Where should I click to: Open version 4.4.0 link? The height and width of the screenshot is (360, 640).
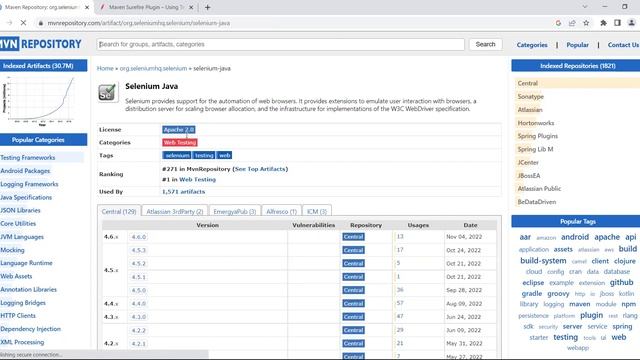point(139,304)
